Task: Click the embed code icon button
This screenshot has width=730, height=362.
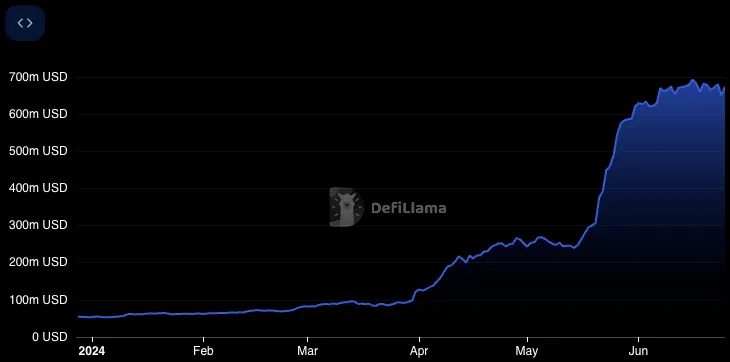Action: click(x=25, y=23)
